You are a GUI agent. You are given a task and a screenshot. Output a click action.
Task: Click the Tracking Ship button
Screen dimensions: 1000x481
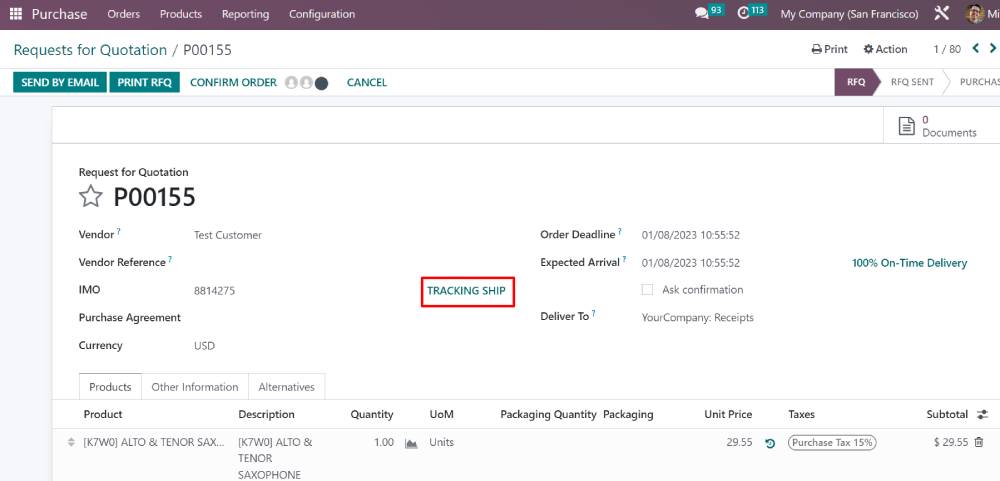(x=466, y=291)
